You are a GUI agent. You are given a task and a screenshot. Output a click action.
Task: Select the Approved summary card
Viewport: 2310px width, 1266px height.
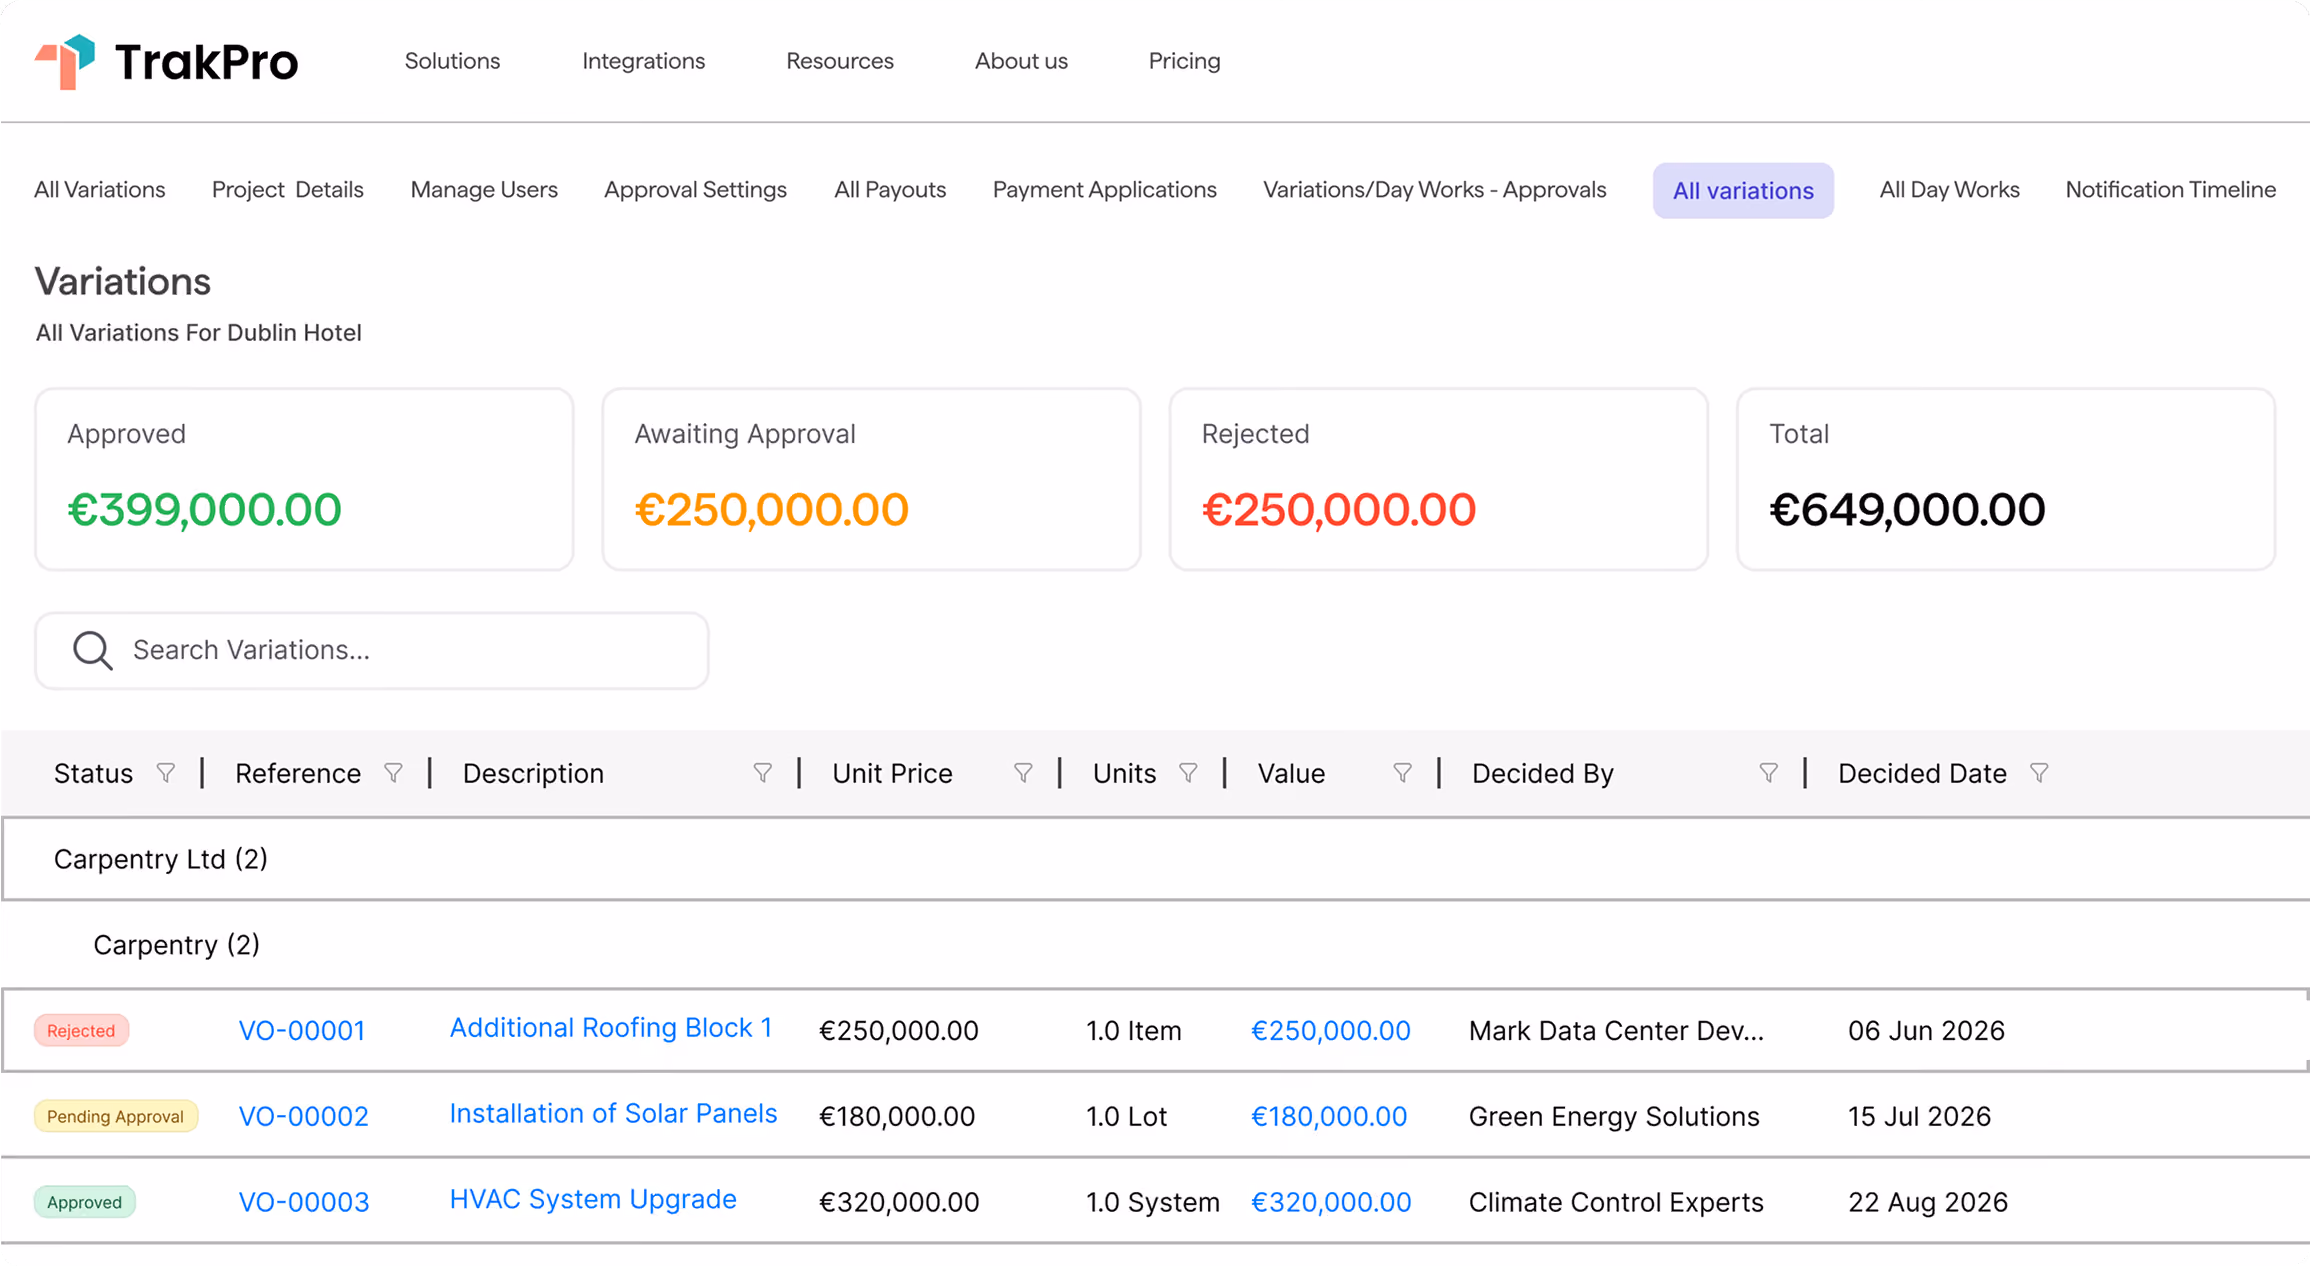coord(304,480)
